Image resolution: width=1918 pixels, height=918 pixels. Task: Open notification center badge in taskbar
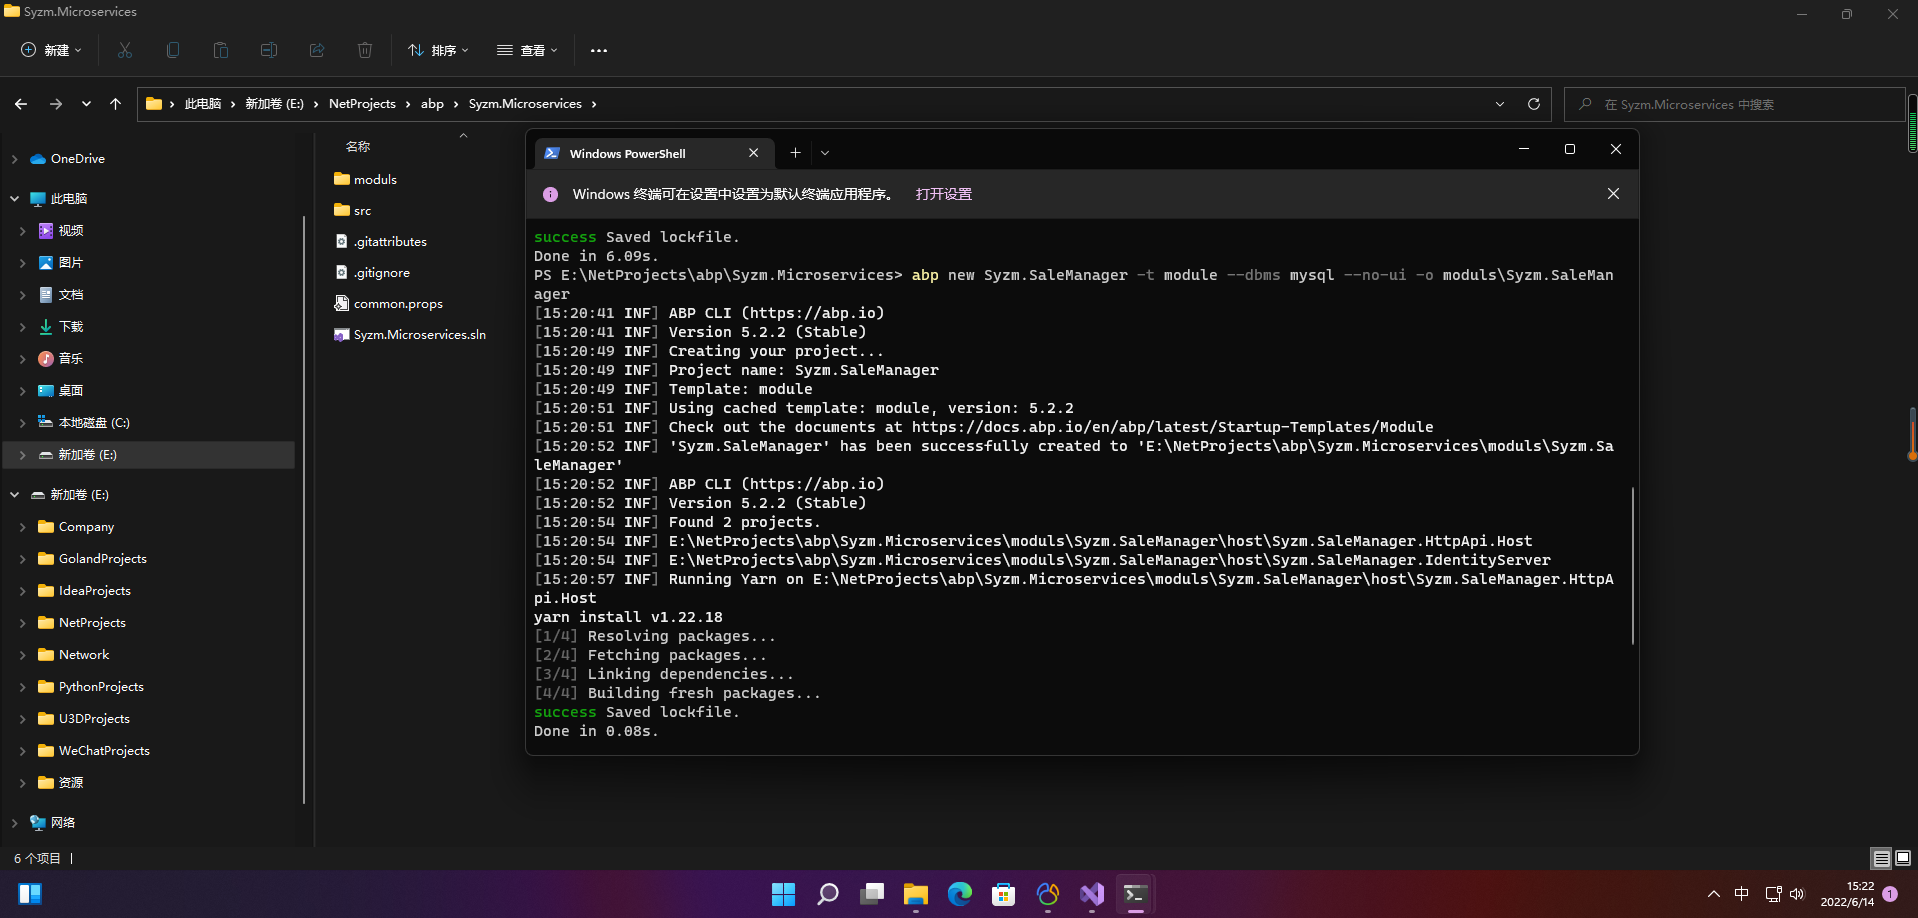coord(1890,894)
